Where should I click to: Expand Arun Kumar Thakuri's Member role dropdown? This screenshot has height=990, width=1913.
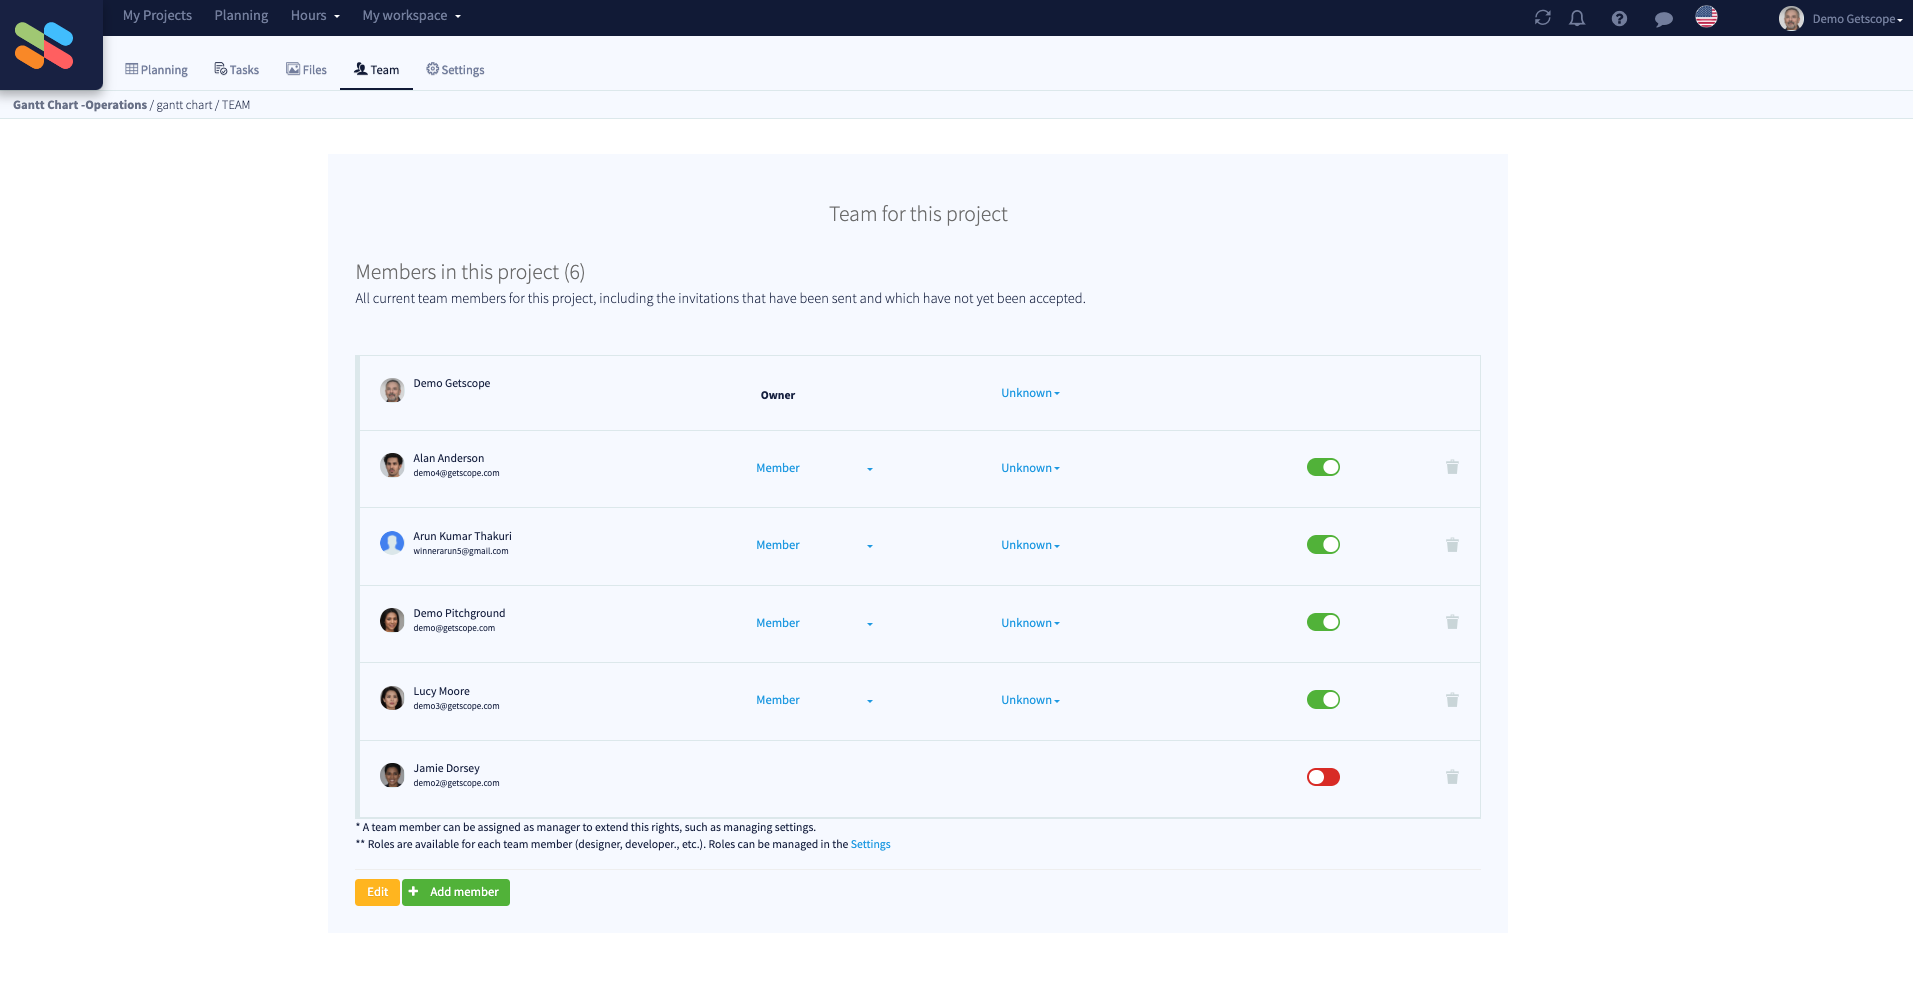point(869,546)
